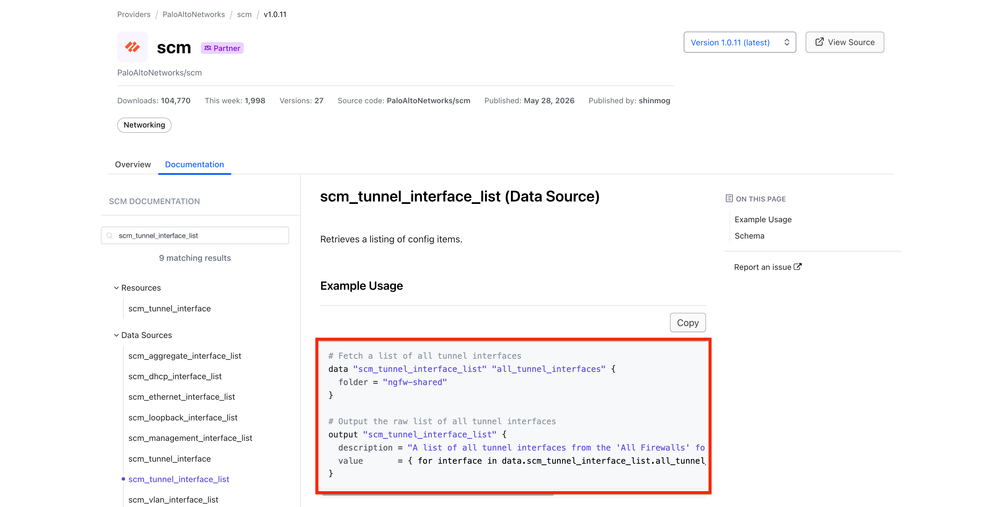Click the Partner badge
Viewport: 998px width, 507px height.
222,48
